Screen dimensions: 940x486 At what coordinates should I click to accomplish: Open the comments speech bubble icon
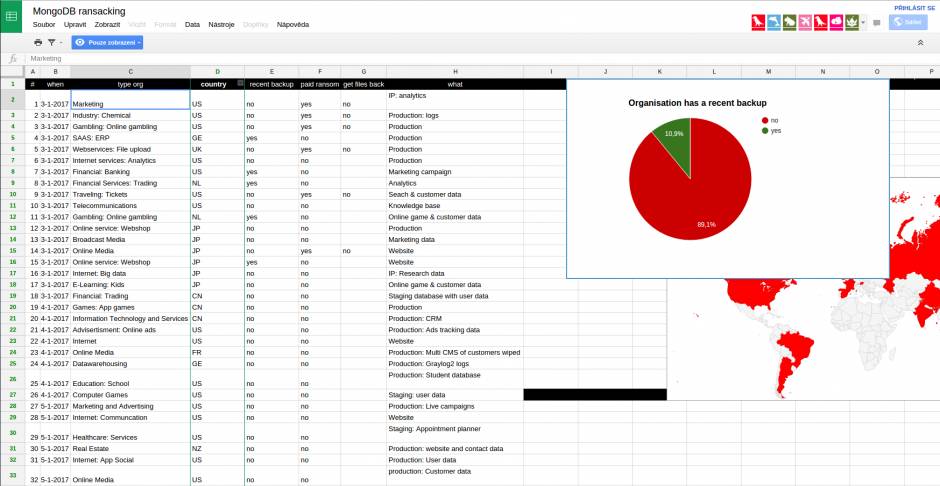pos(877,23)
